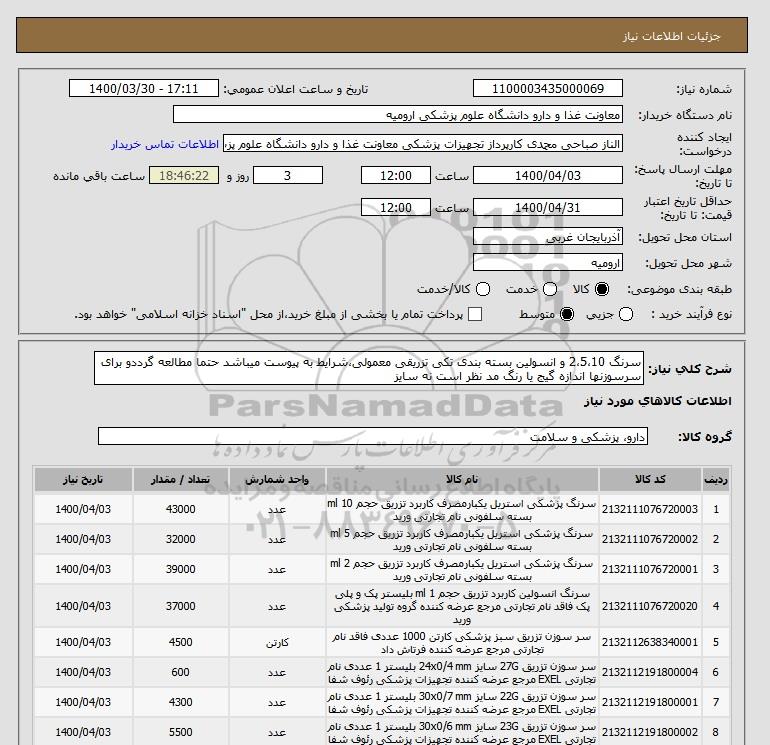Click the response deadline date 1400/04/03 field

tap(546, 176)
